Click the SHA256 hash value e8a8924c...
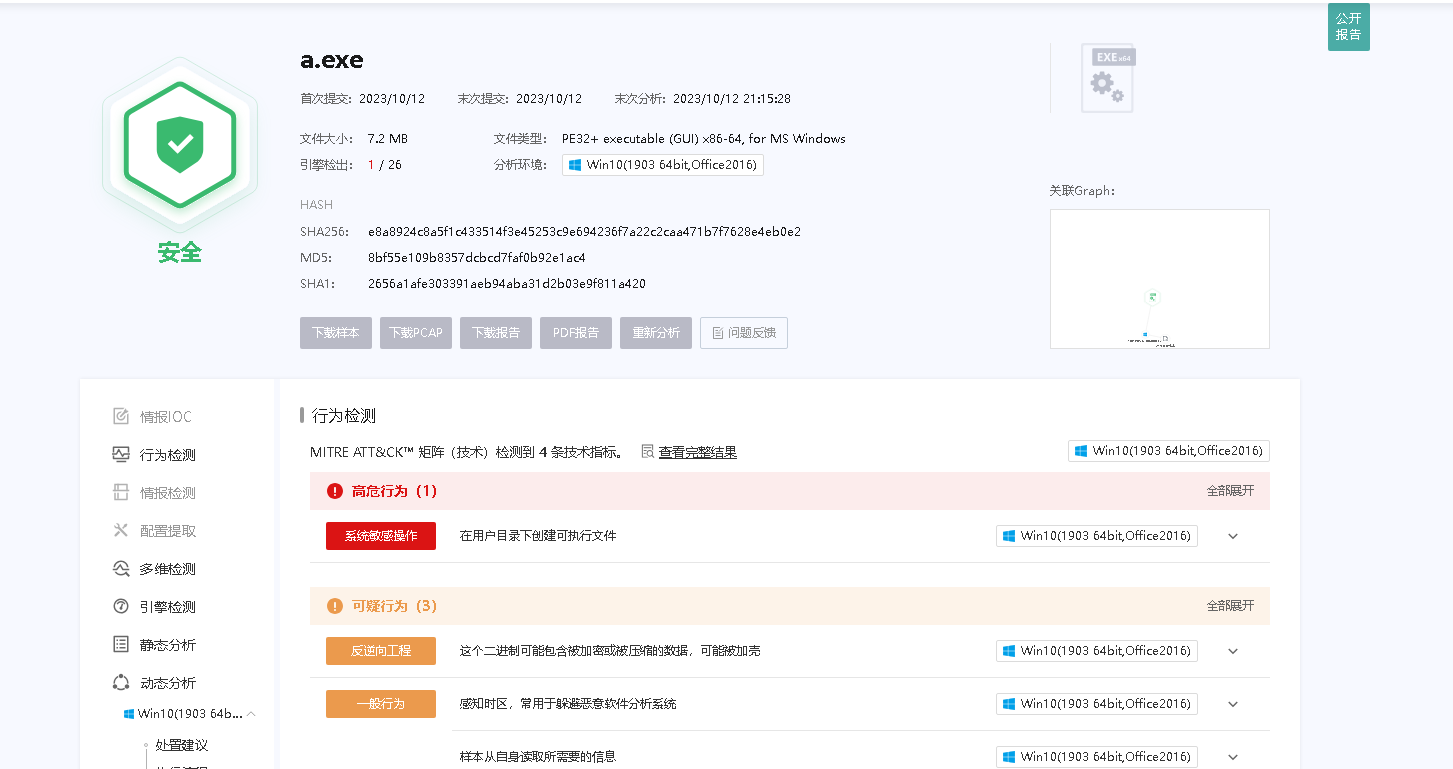 [x=584, y=232]
